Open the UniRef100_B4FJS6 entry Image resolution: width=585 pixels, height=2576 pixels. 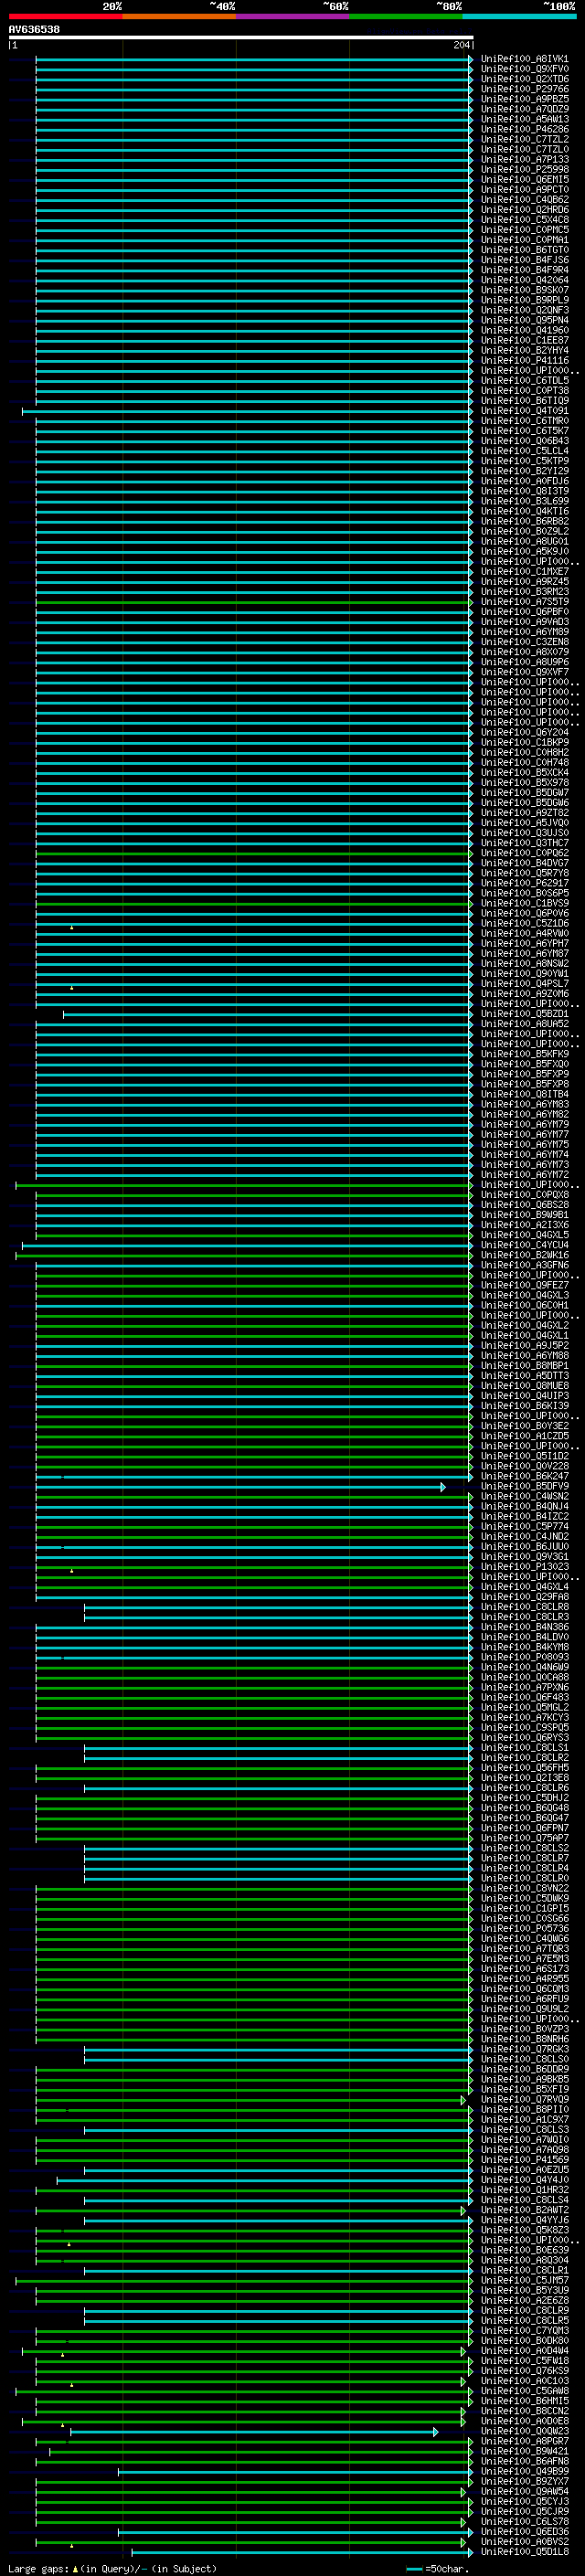(524, 260)
